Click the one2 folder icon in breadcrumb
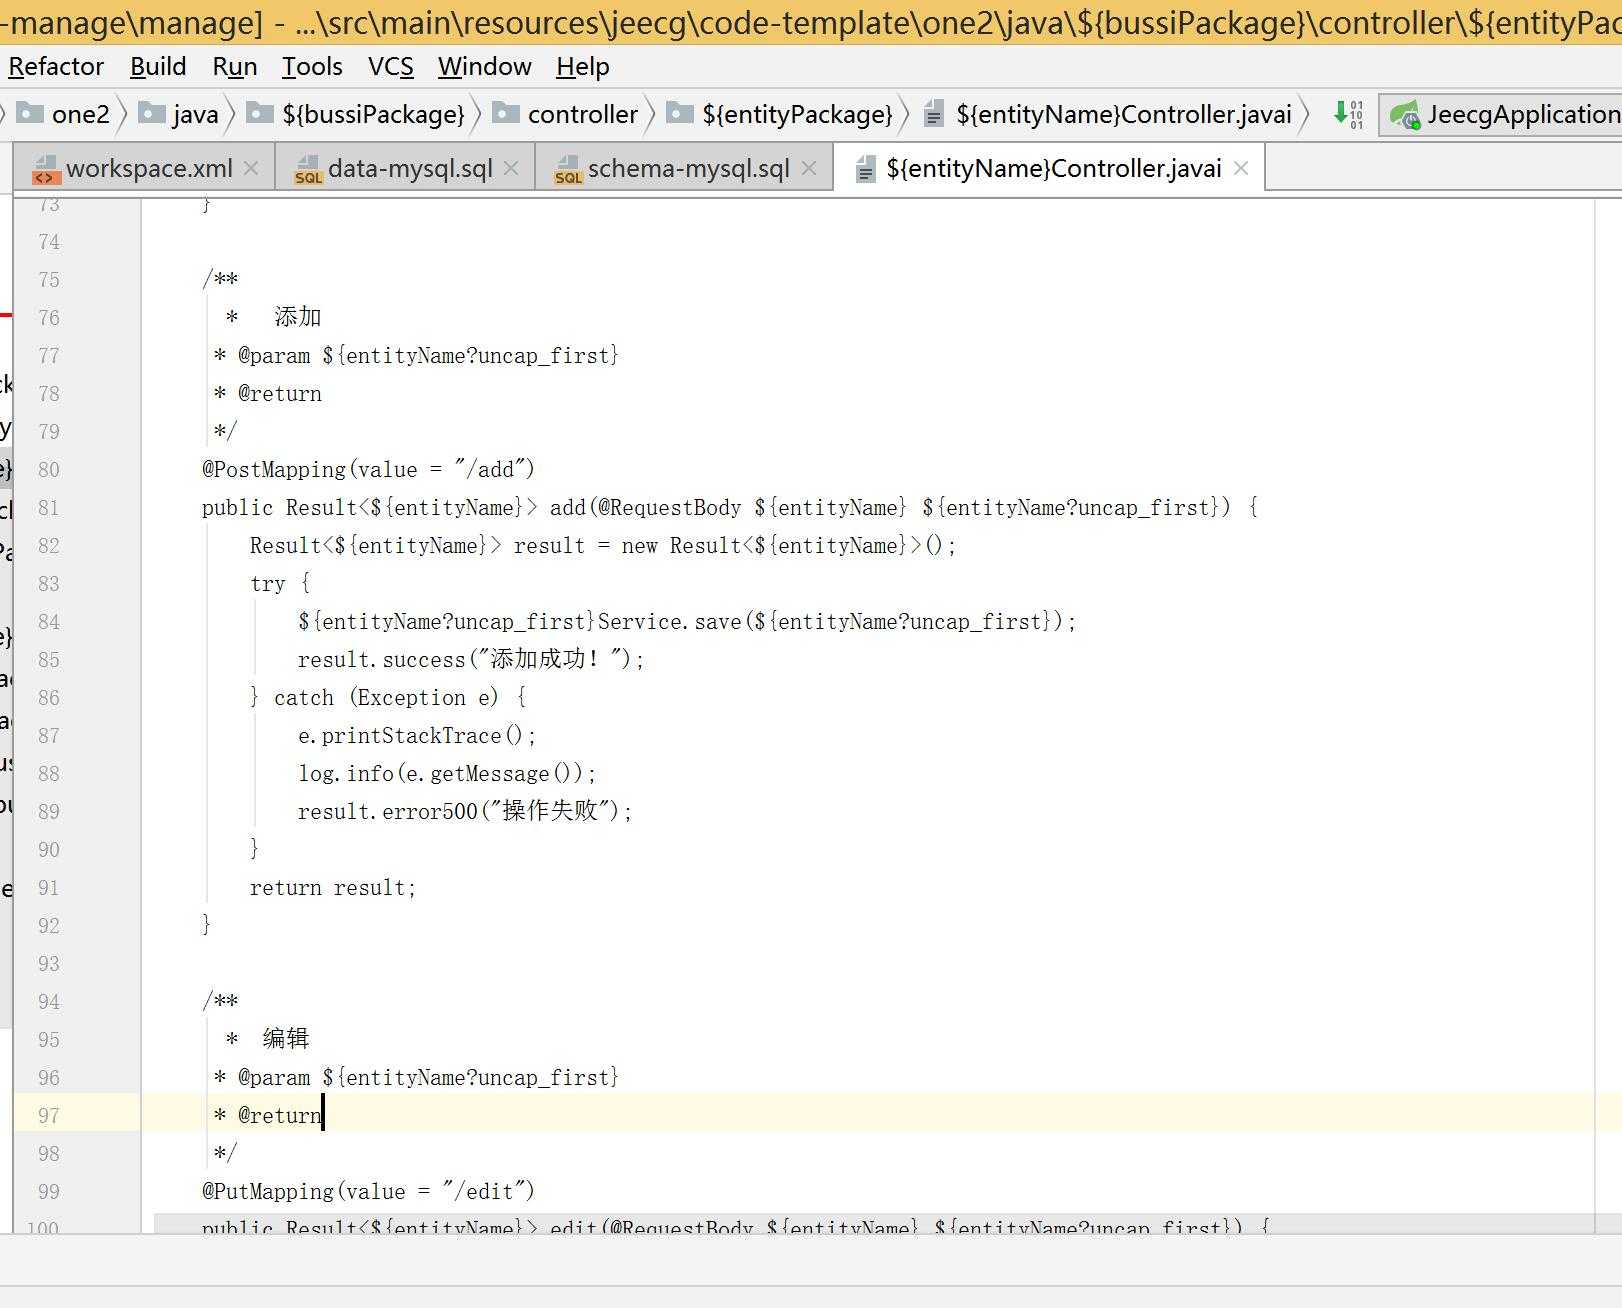1622x1308 pixels. 31,113
